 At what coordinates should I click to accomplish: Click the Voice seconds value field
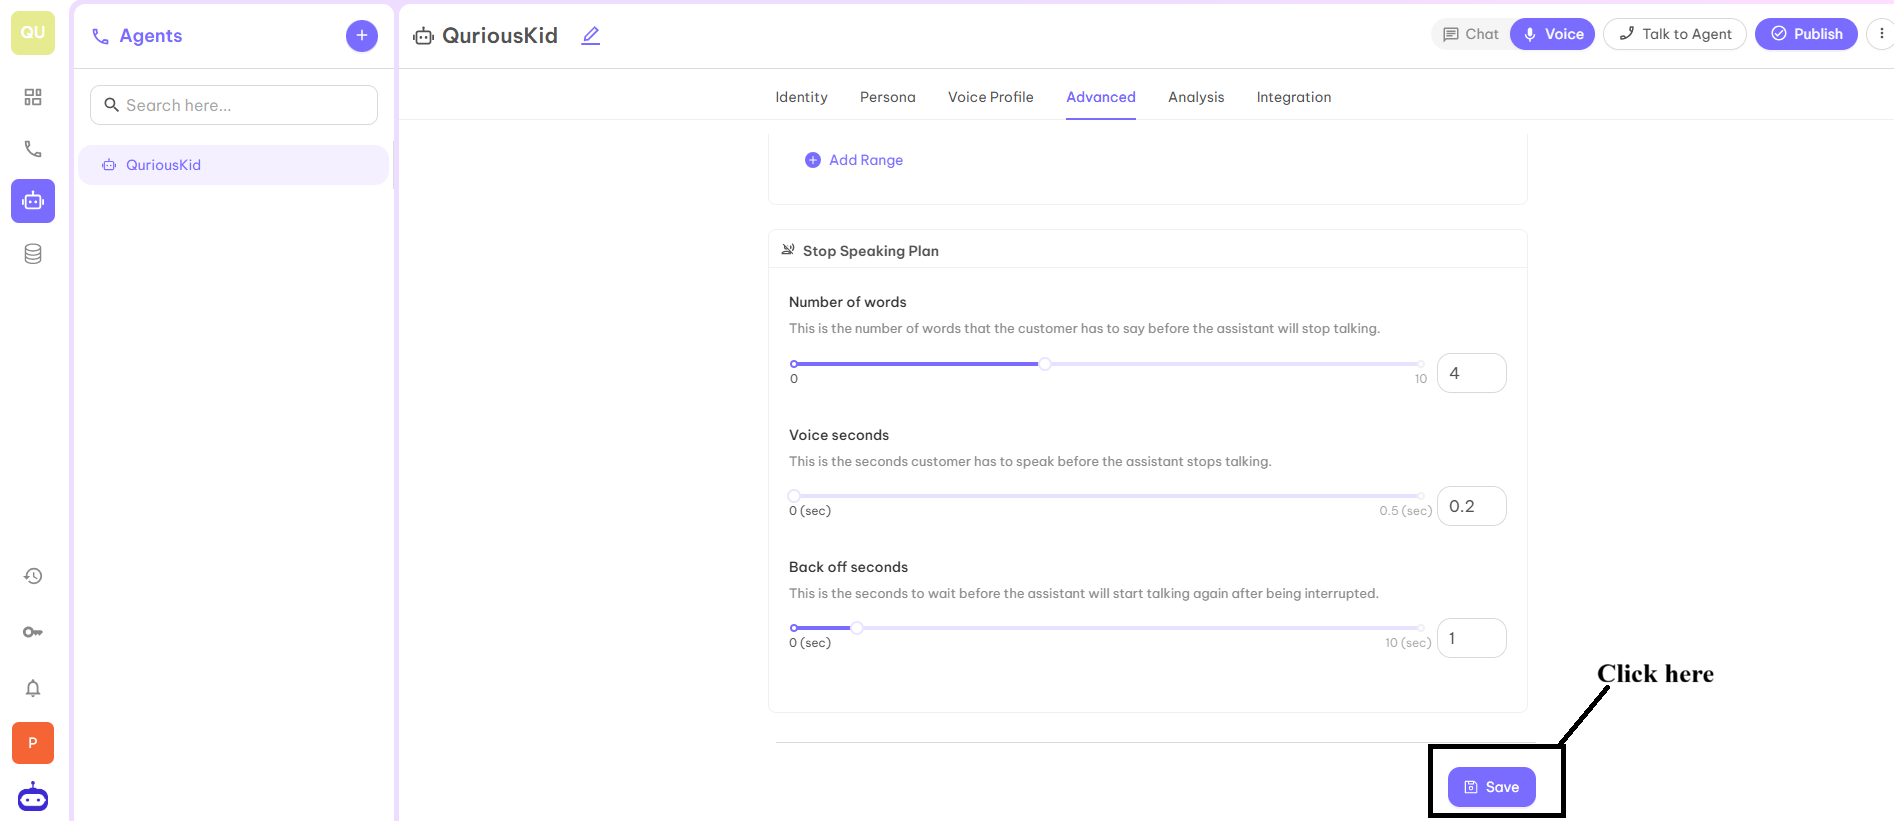(1472, 506)
